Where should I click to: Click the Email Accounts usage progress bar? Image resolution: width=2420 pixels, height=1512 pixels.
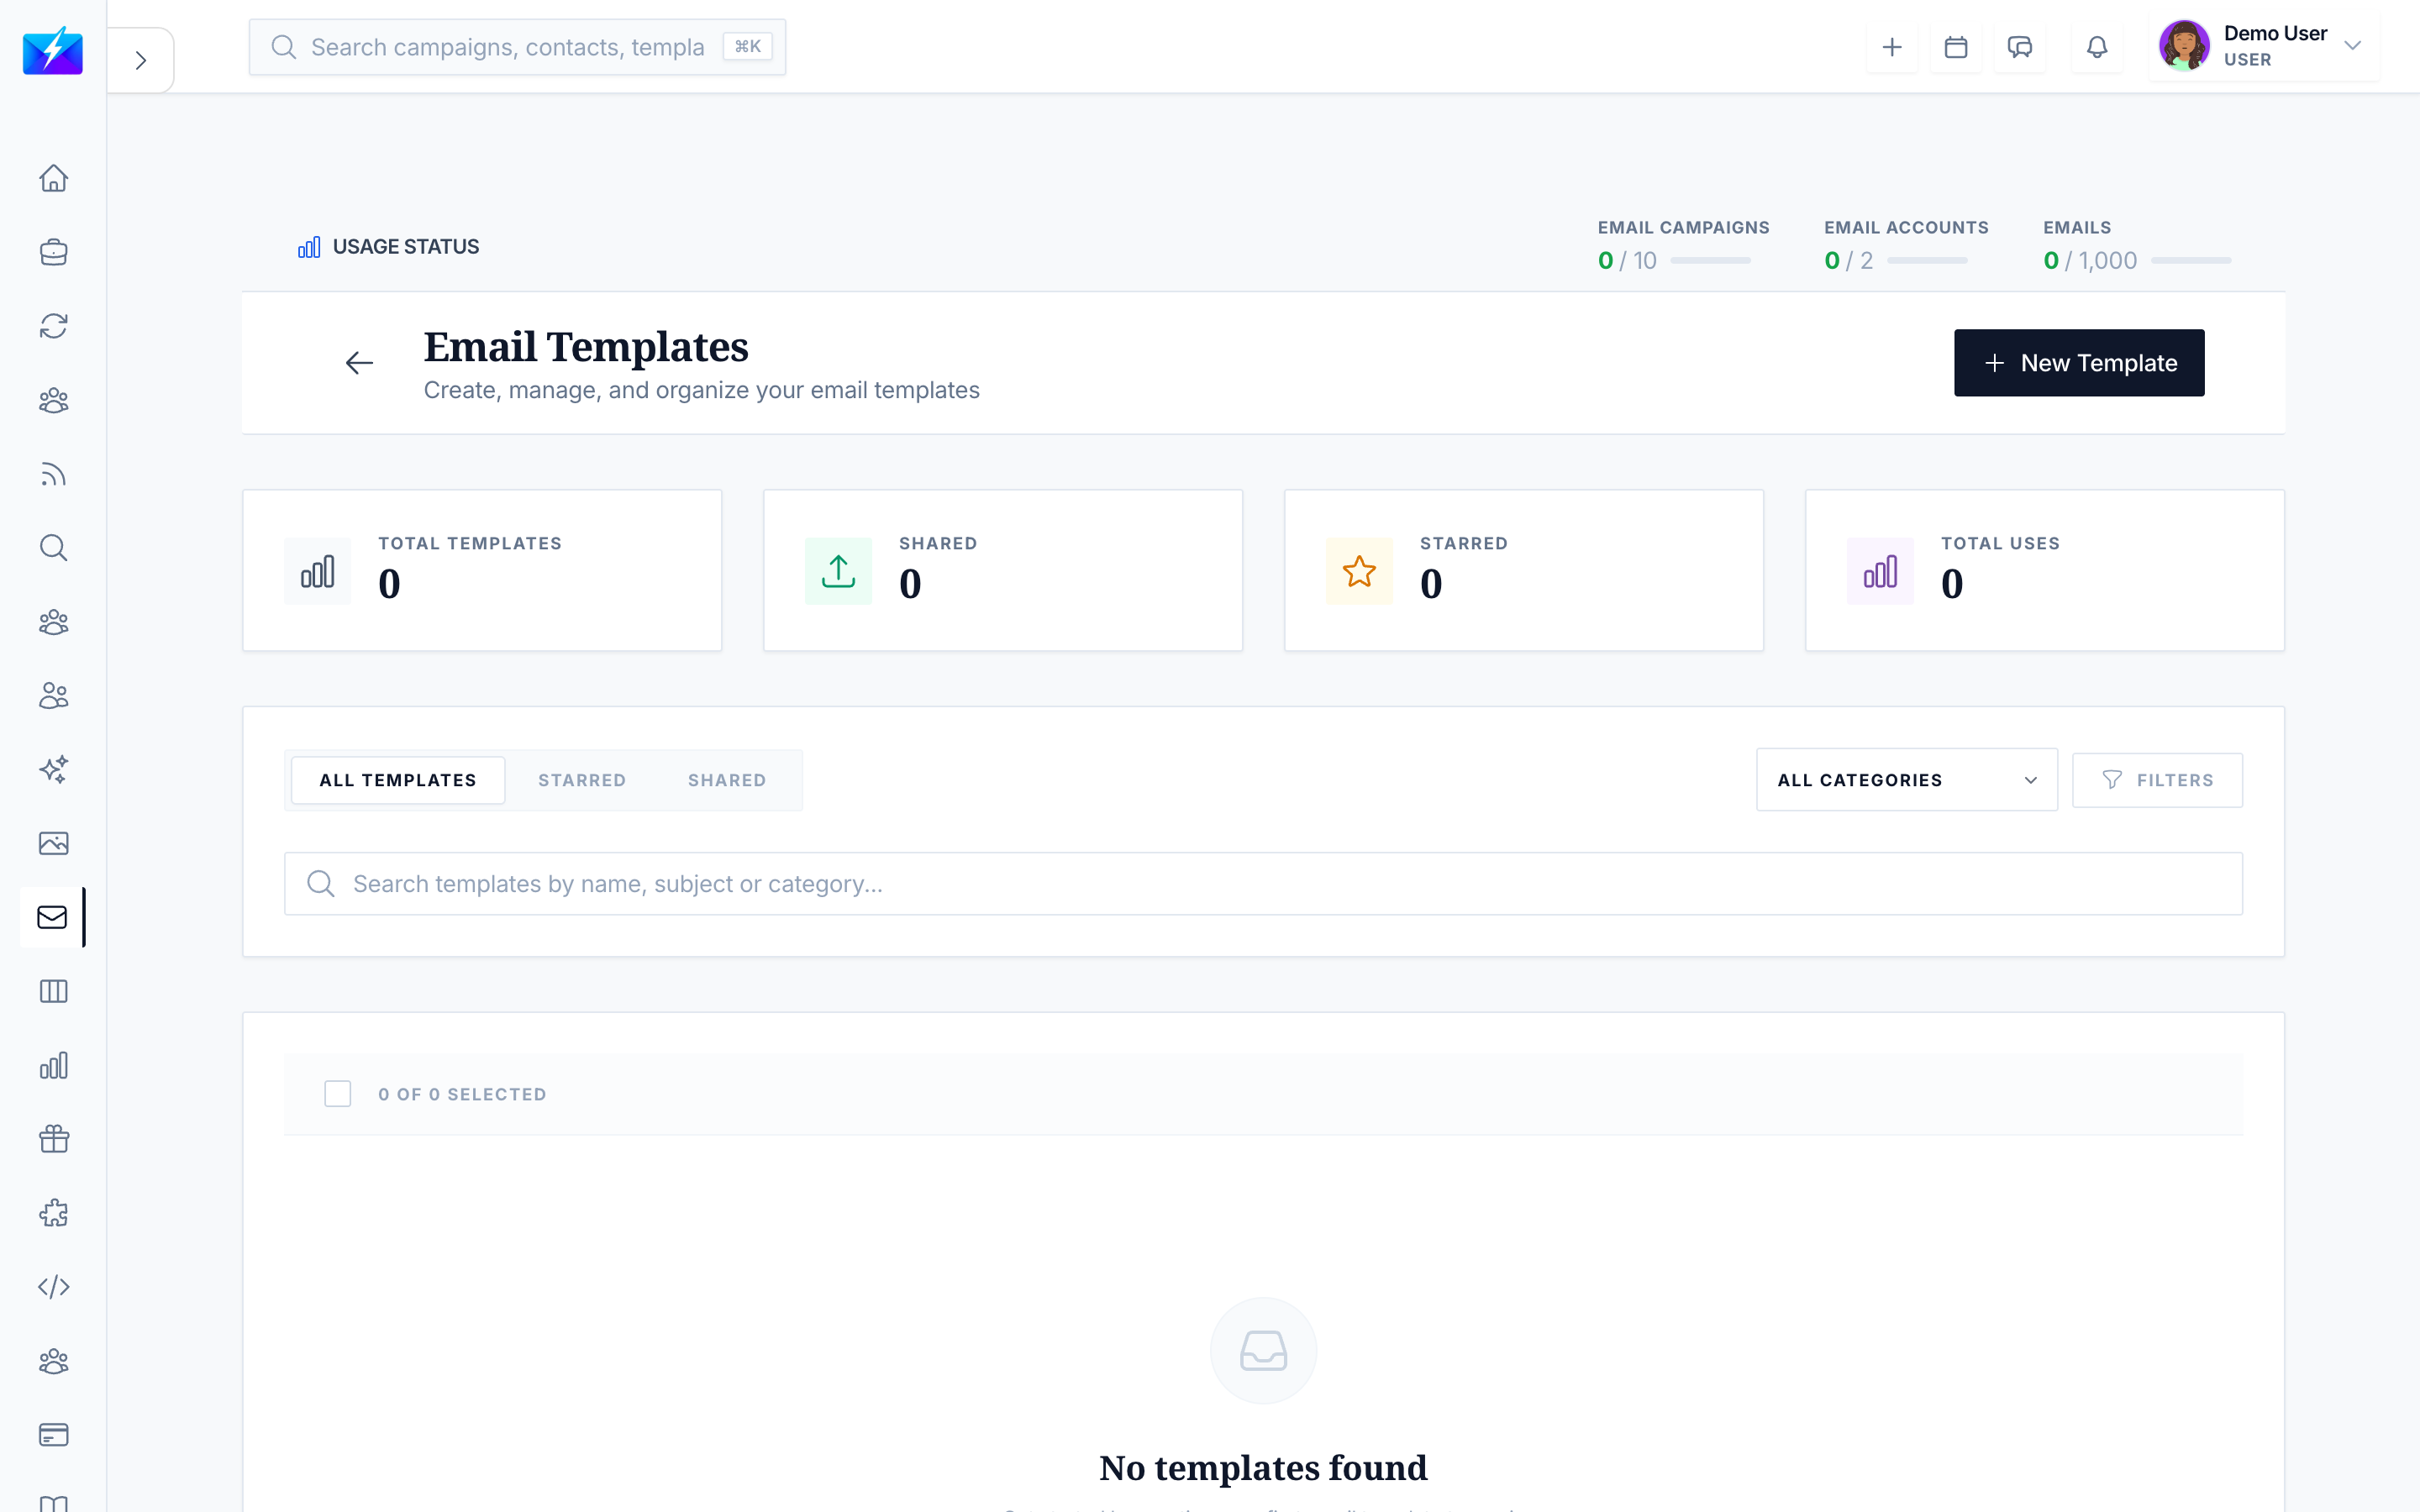[1927, 261]
